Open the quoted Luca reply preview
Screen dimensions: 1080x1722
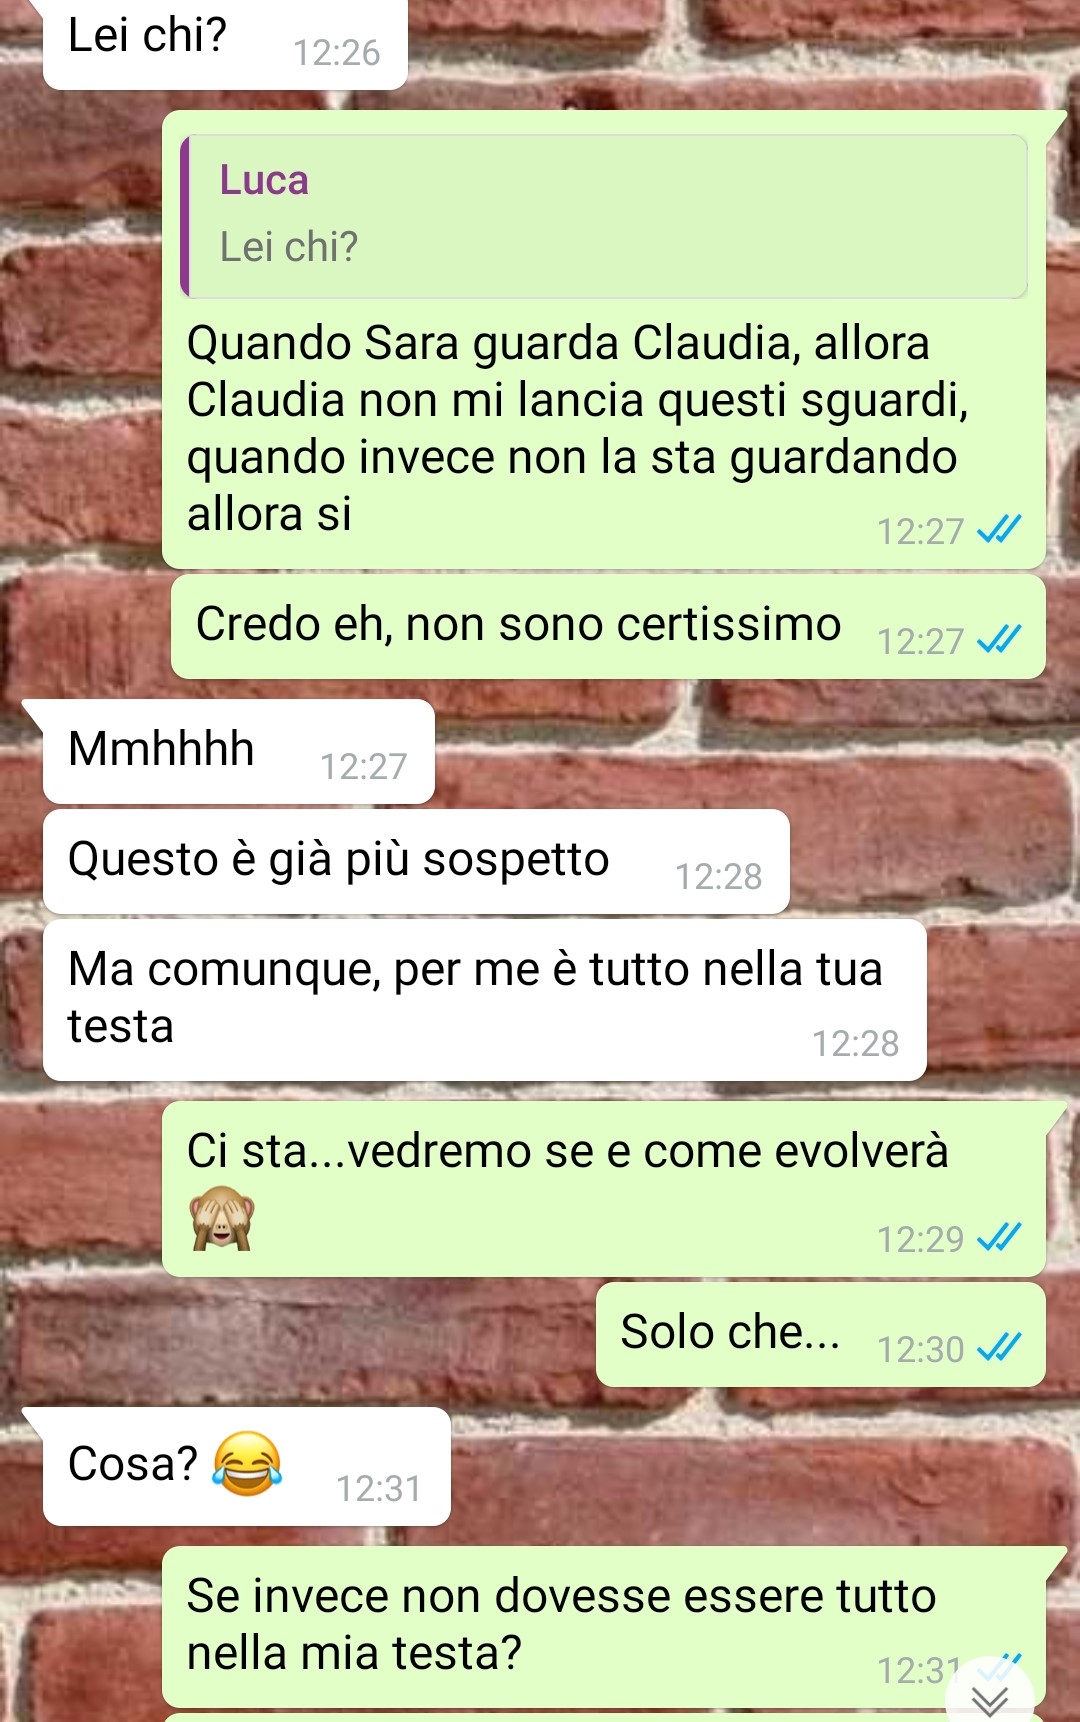point(604,216)
